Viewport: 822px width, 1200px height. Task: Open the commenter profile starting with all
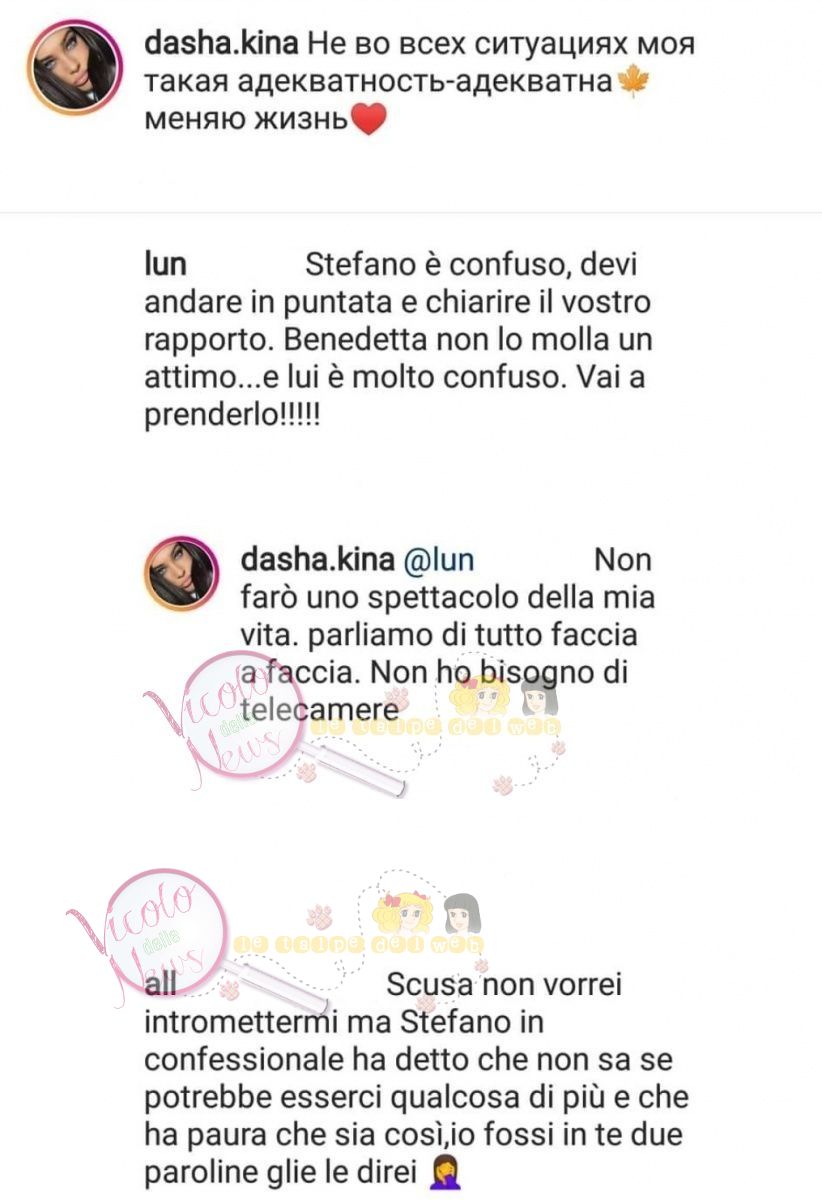(161, 984)
